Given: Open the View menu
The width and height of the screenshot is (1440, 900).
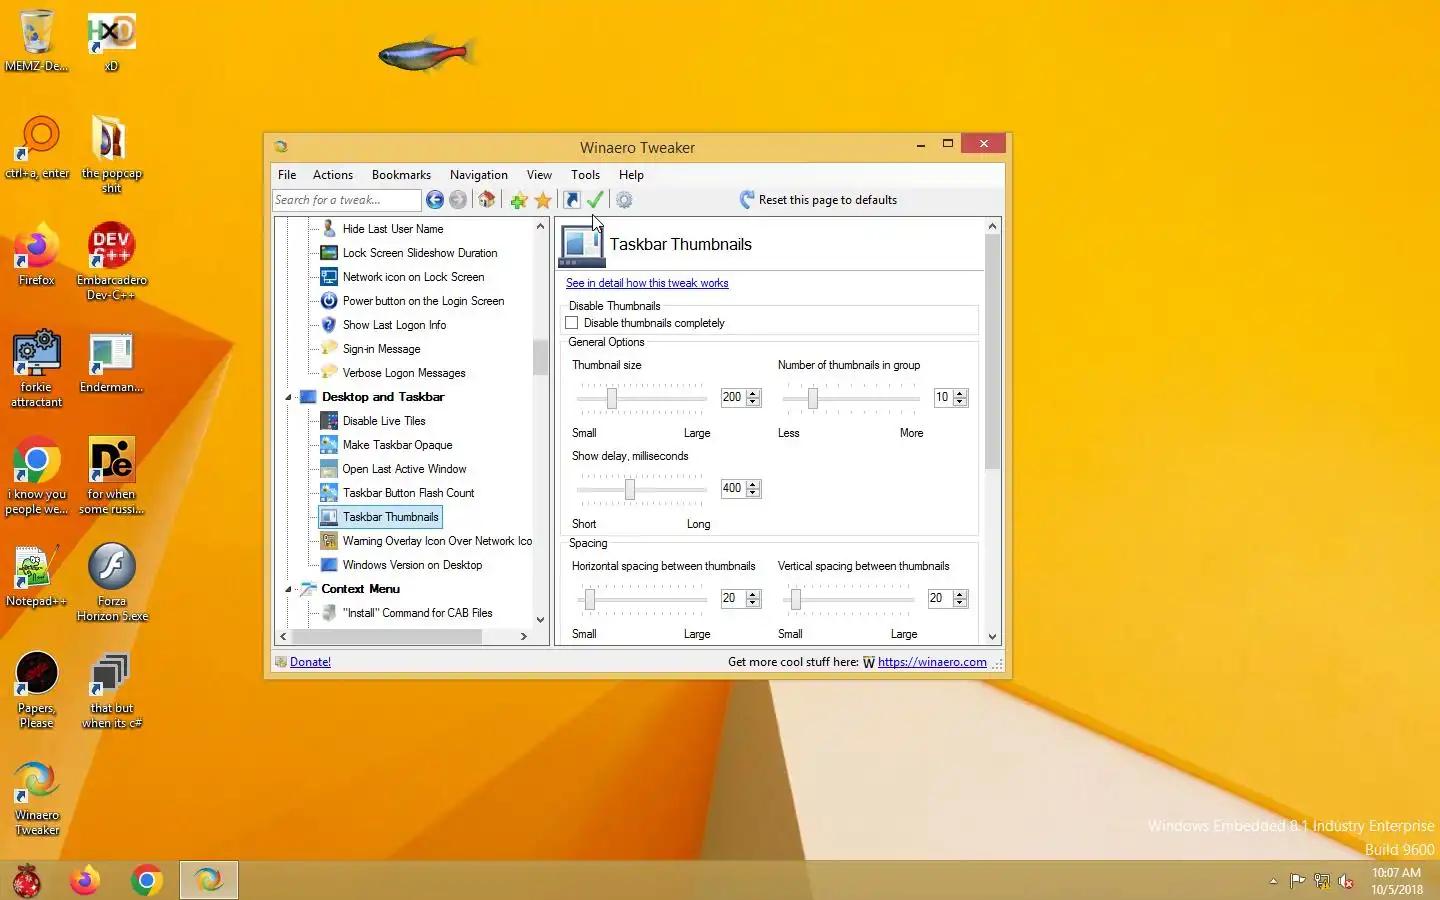Looking at the screenshot, I should click(539, 174).
